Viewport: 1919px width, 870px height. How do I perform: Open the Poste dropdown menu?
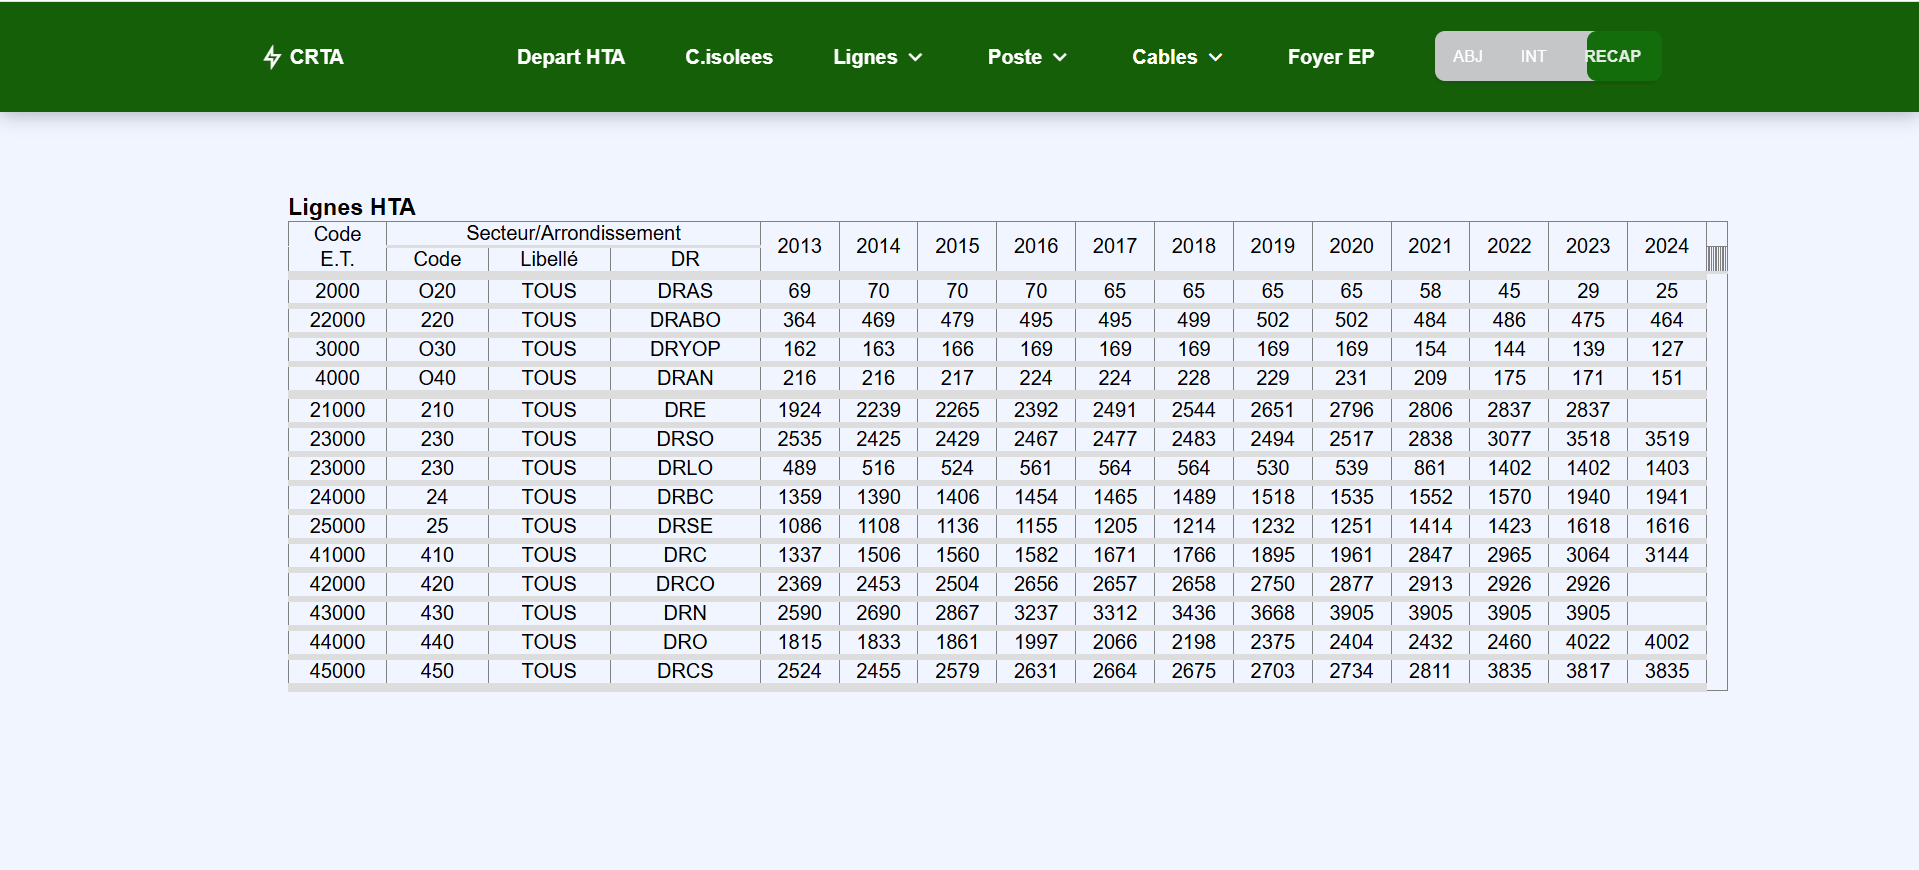pos(1015,57)
